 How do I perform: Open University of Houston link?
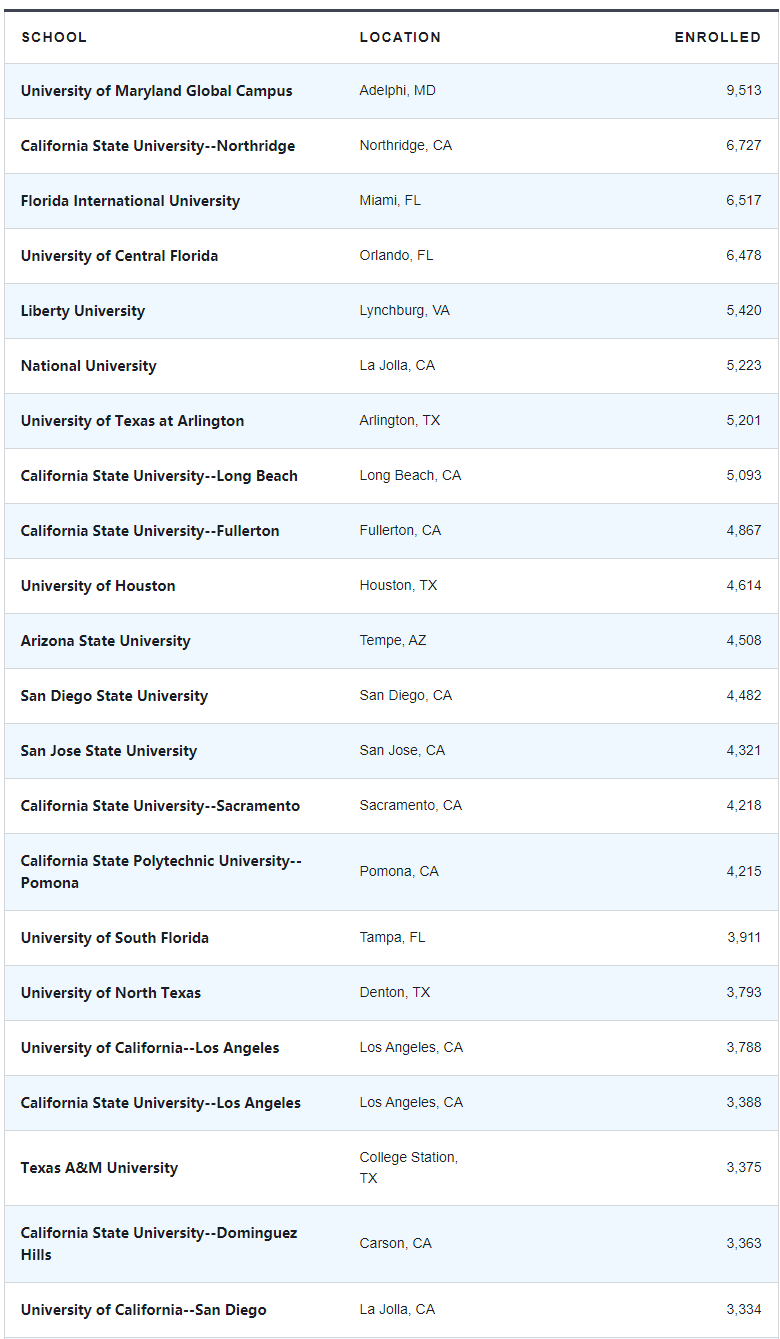coord(98,586)
